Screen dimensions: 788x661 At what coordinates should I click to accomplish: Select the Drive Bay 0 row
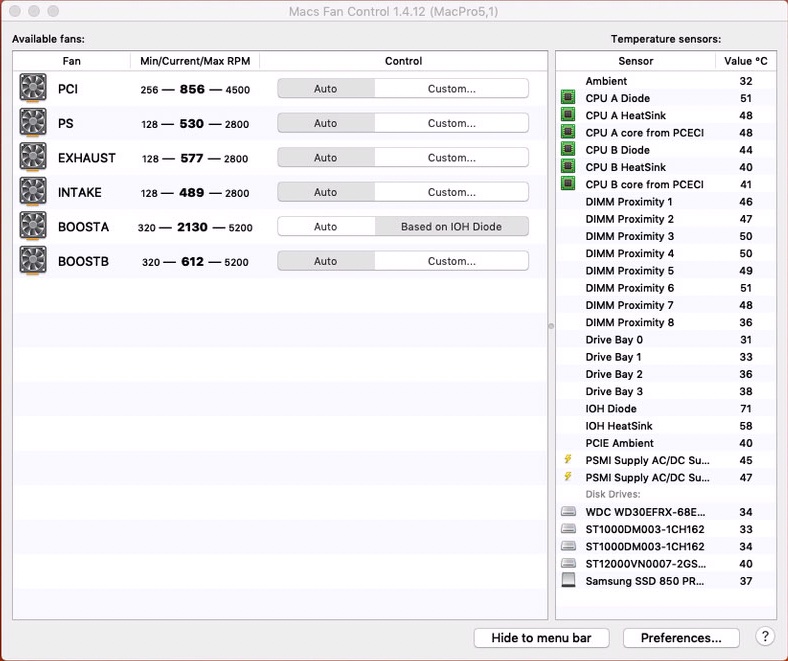pyautogui.click(x=666, y=340)
